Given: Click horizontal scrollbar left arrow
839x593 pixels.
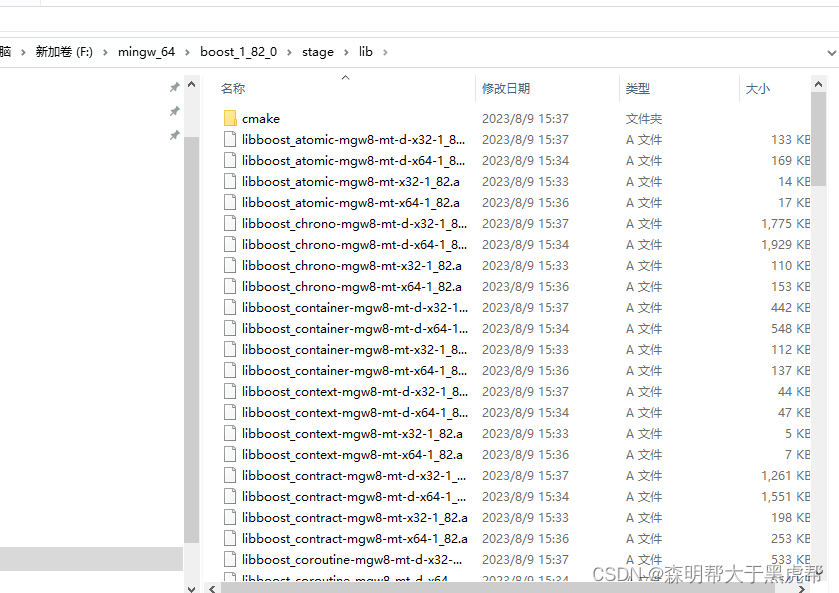Looking at the screenshot, I should coord(212,588).
